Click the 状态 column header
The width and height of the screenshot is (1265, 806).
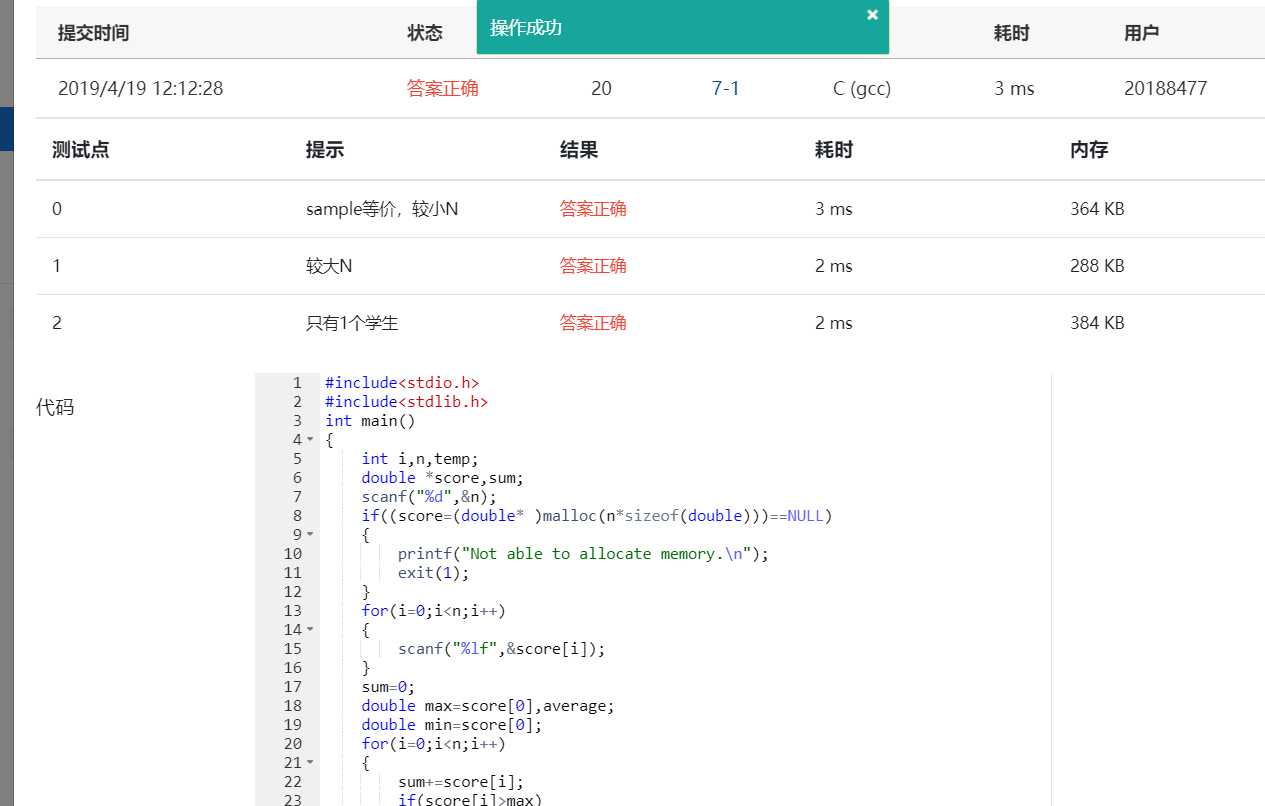tap(425, 33)
